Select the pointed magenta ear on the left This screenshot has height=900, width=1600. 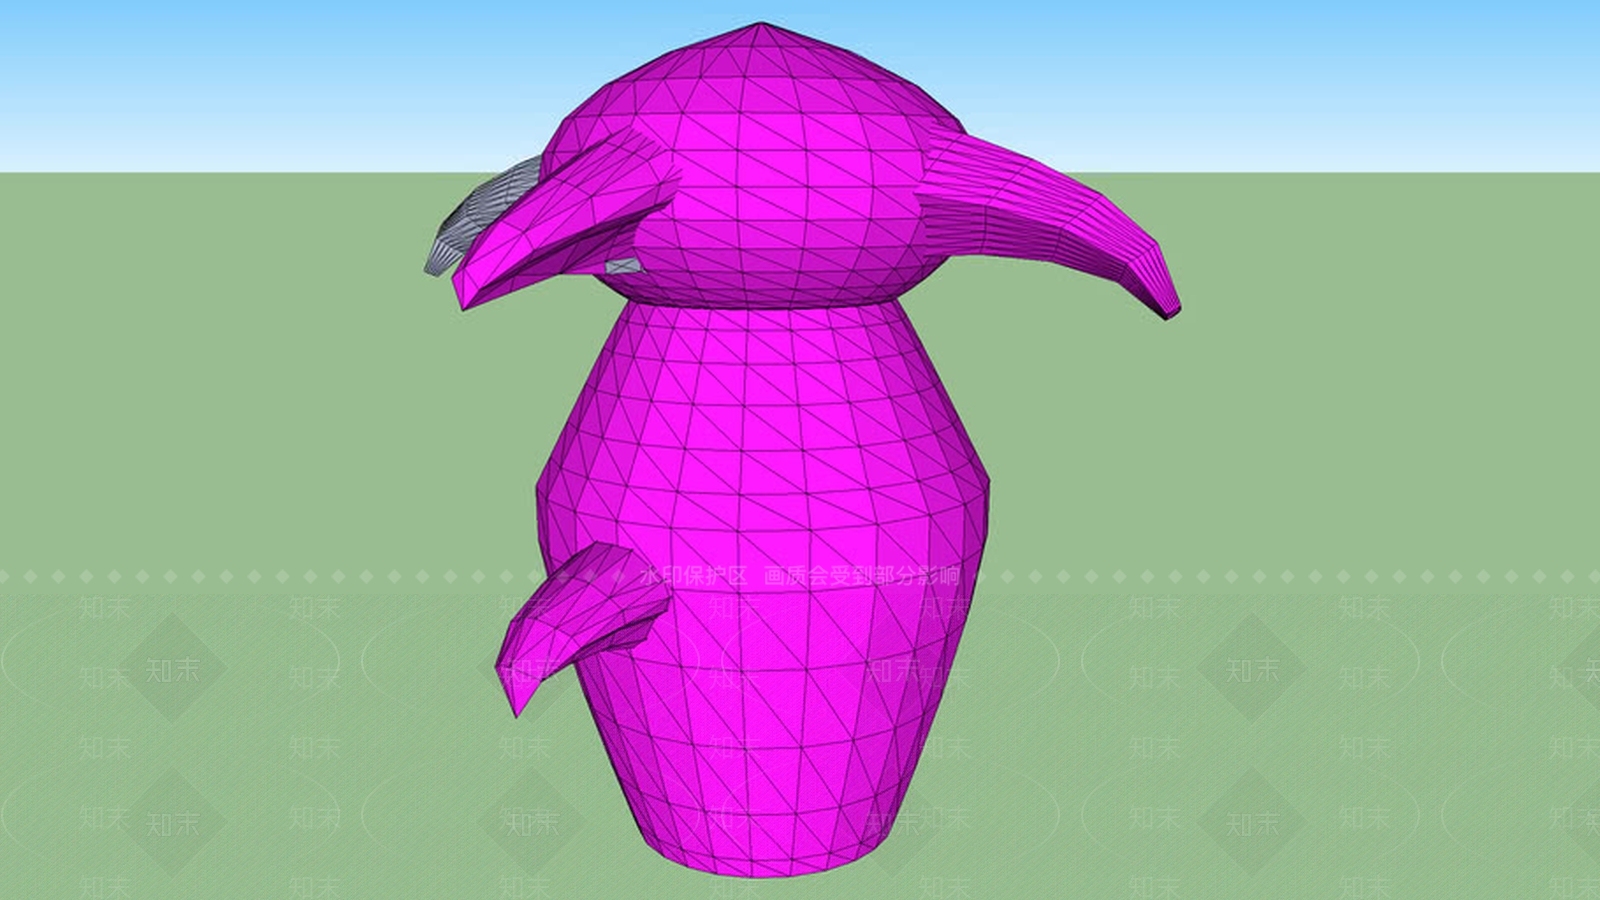click(x=565, y=220)
